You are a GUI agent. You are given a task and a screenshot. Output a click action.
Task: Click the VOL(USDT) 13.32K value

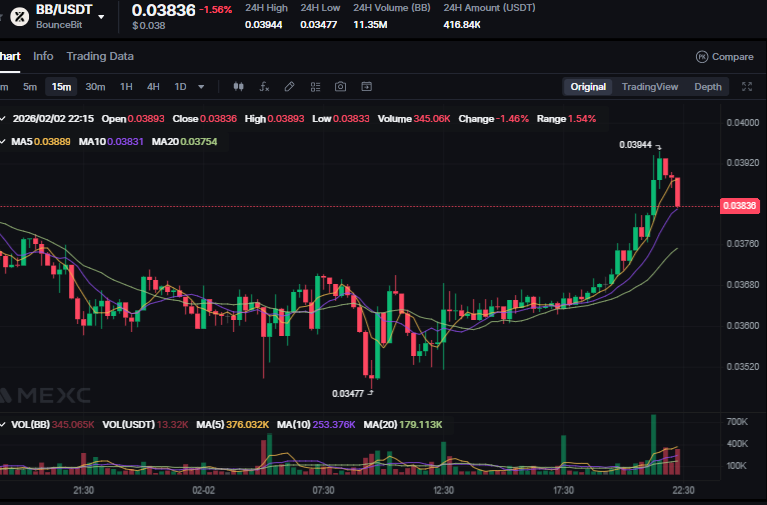click(173, 425)
